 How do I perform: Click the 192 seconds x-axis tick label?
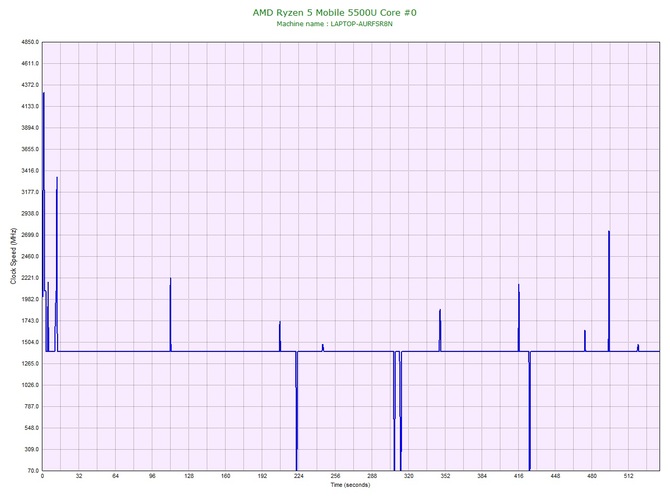click(262, 476)
